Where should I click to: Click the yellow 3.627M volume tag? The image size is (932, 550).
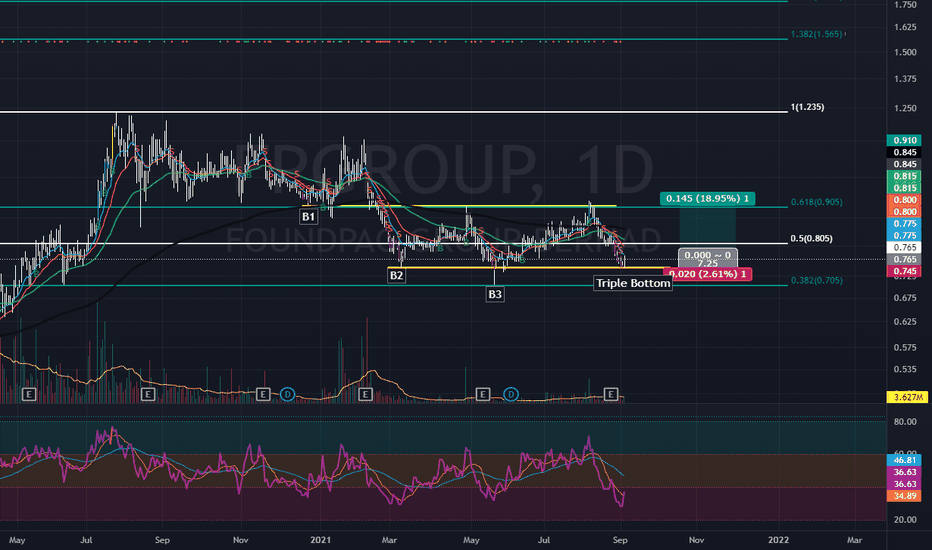click(907, 397)
